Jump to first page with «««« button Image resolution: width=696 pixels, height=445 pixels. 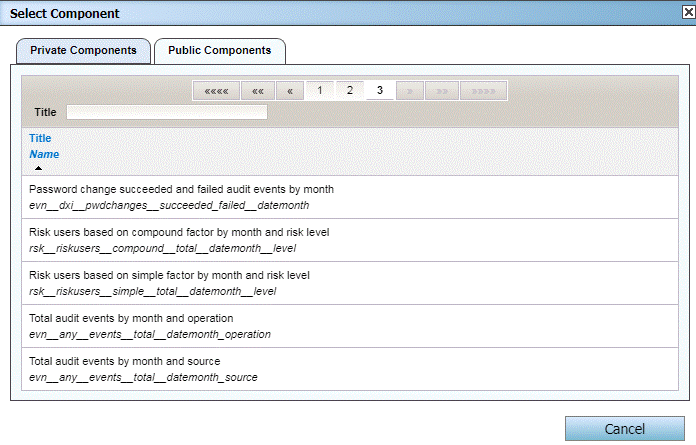click(216, 91)
